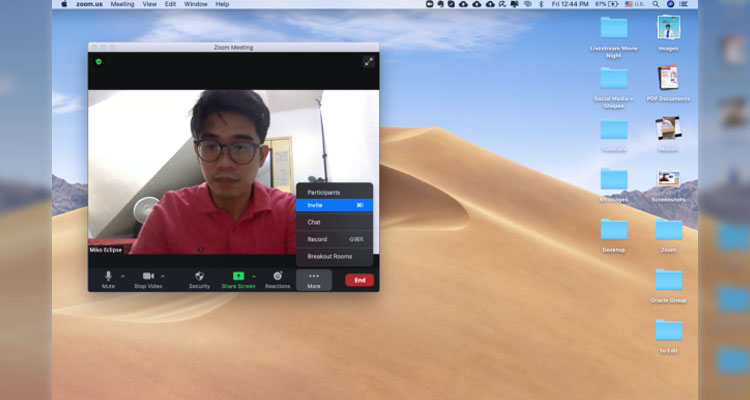The height and width of the screenshot is (400, 750).
Task: Open the Window menu in menu bar
Action: pyautogui.click(x=196, y=4)
